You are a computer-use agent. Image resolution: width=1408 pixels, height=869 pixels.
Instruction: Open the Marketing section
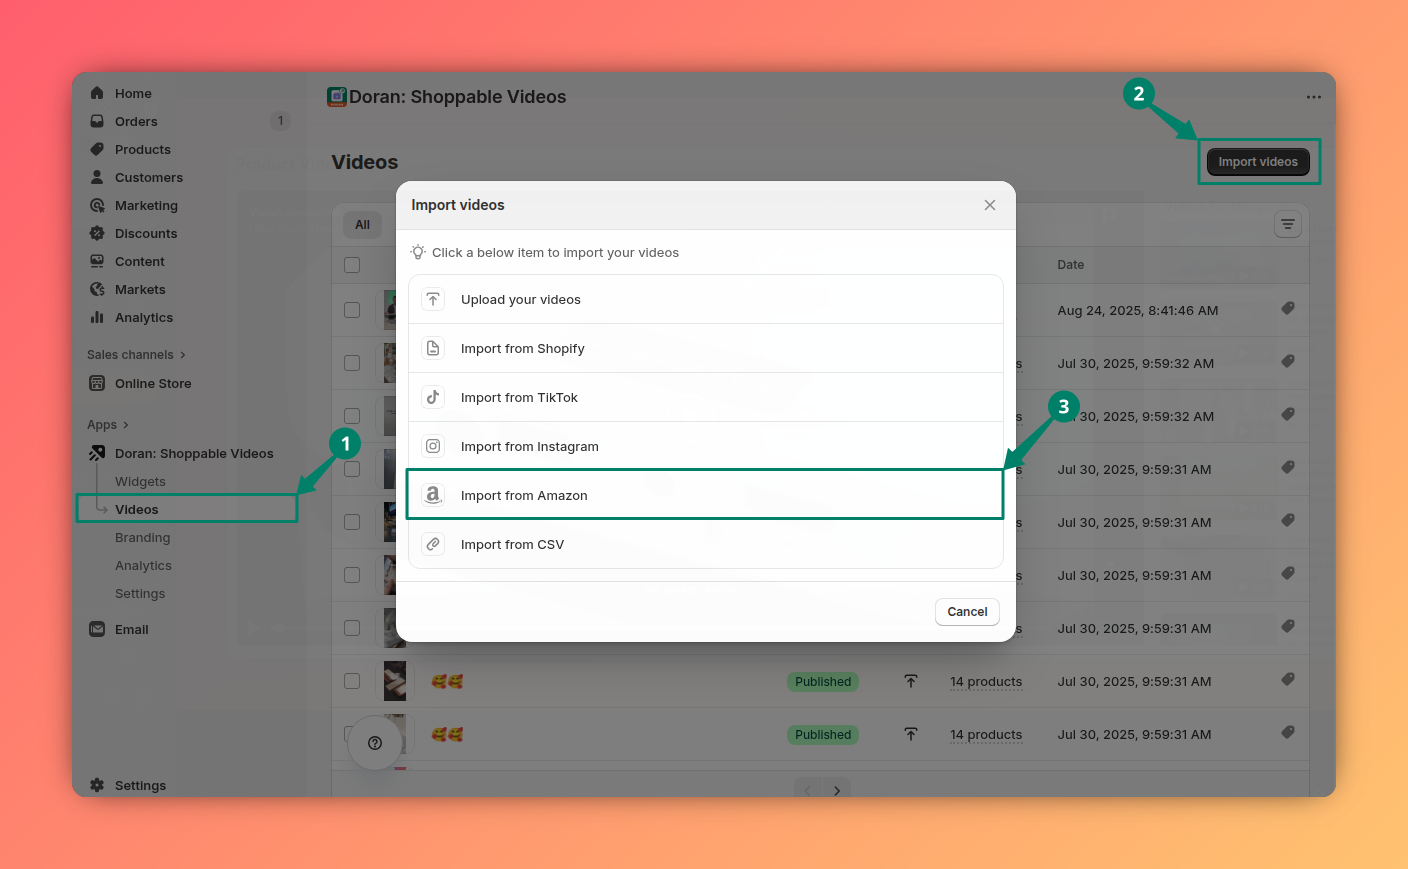[146, 205]
